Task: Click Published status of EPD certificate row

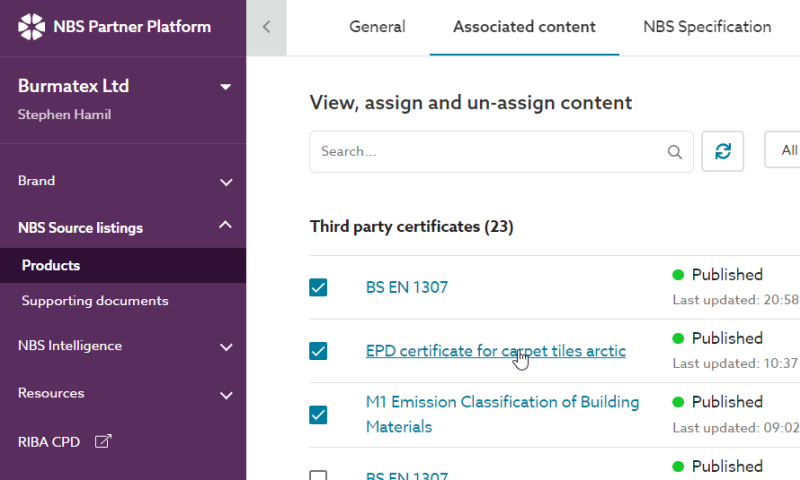Action: tap(727, 338)
